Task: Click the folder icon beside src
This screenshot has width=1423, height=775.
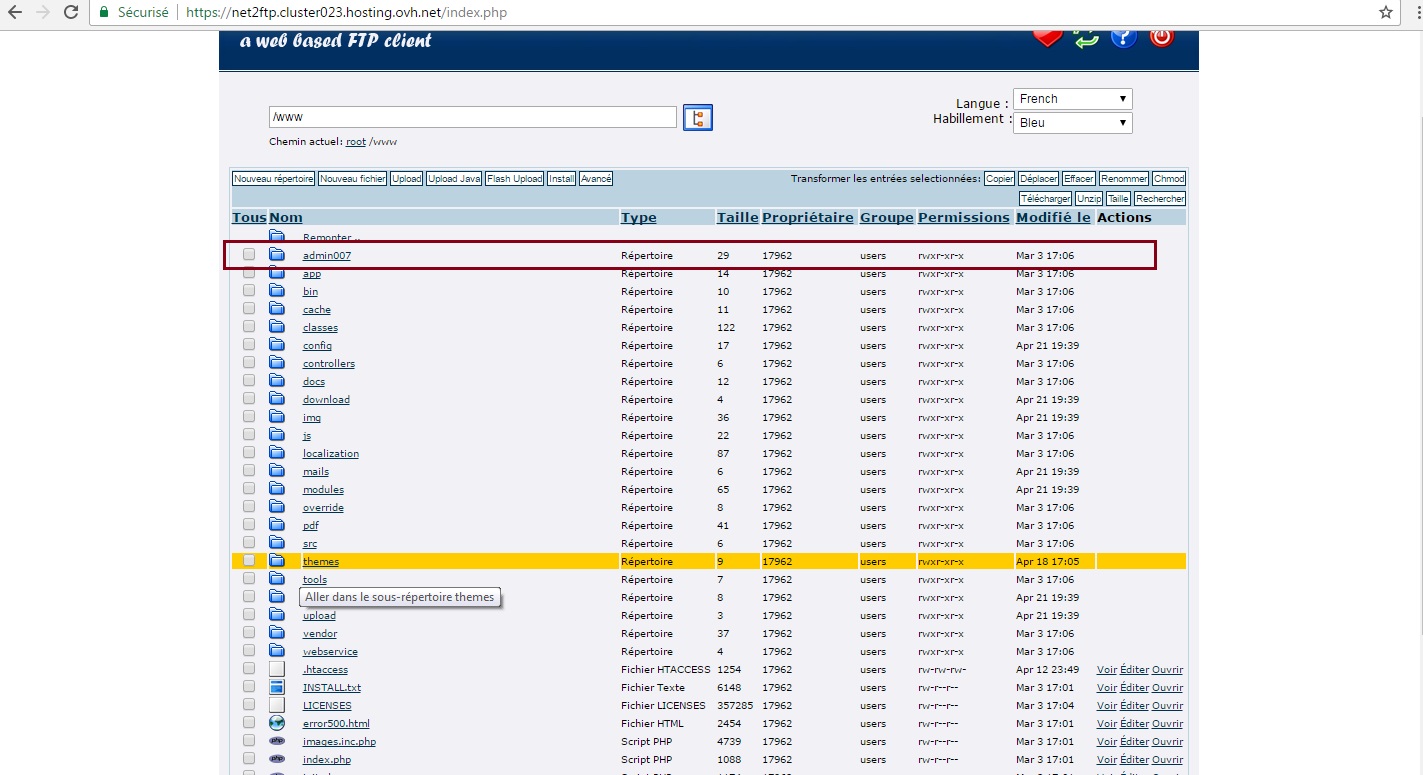Action: click(277, 543)
